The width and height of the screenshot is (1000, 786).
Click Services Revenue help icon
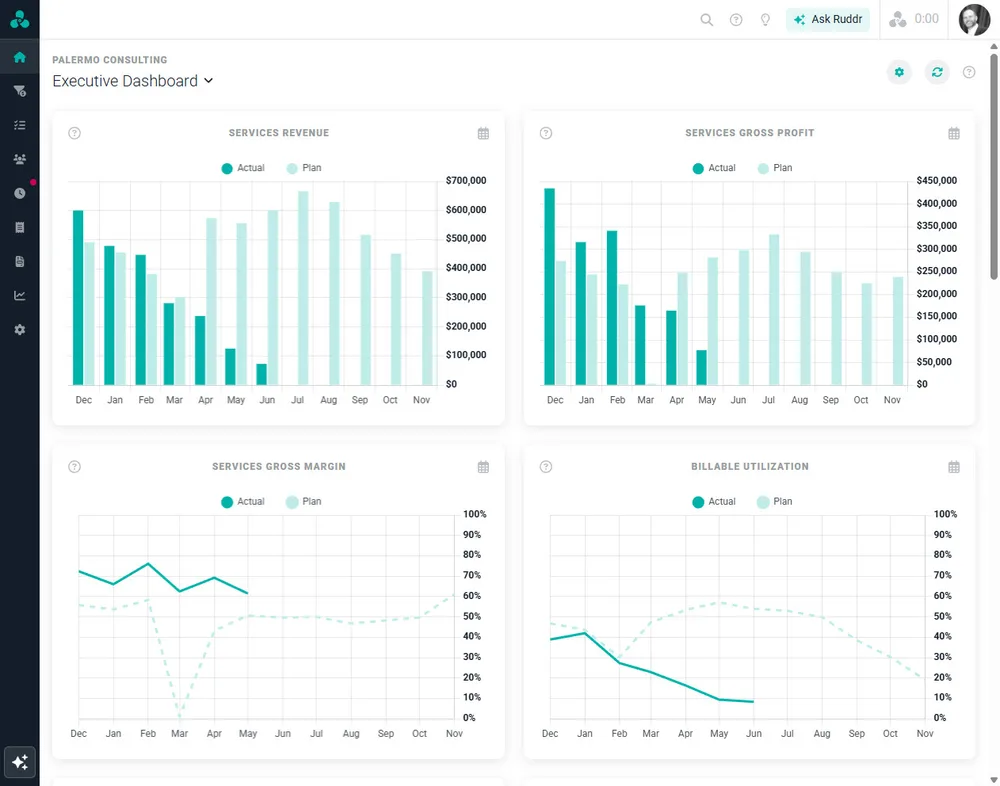point(75,133)
